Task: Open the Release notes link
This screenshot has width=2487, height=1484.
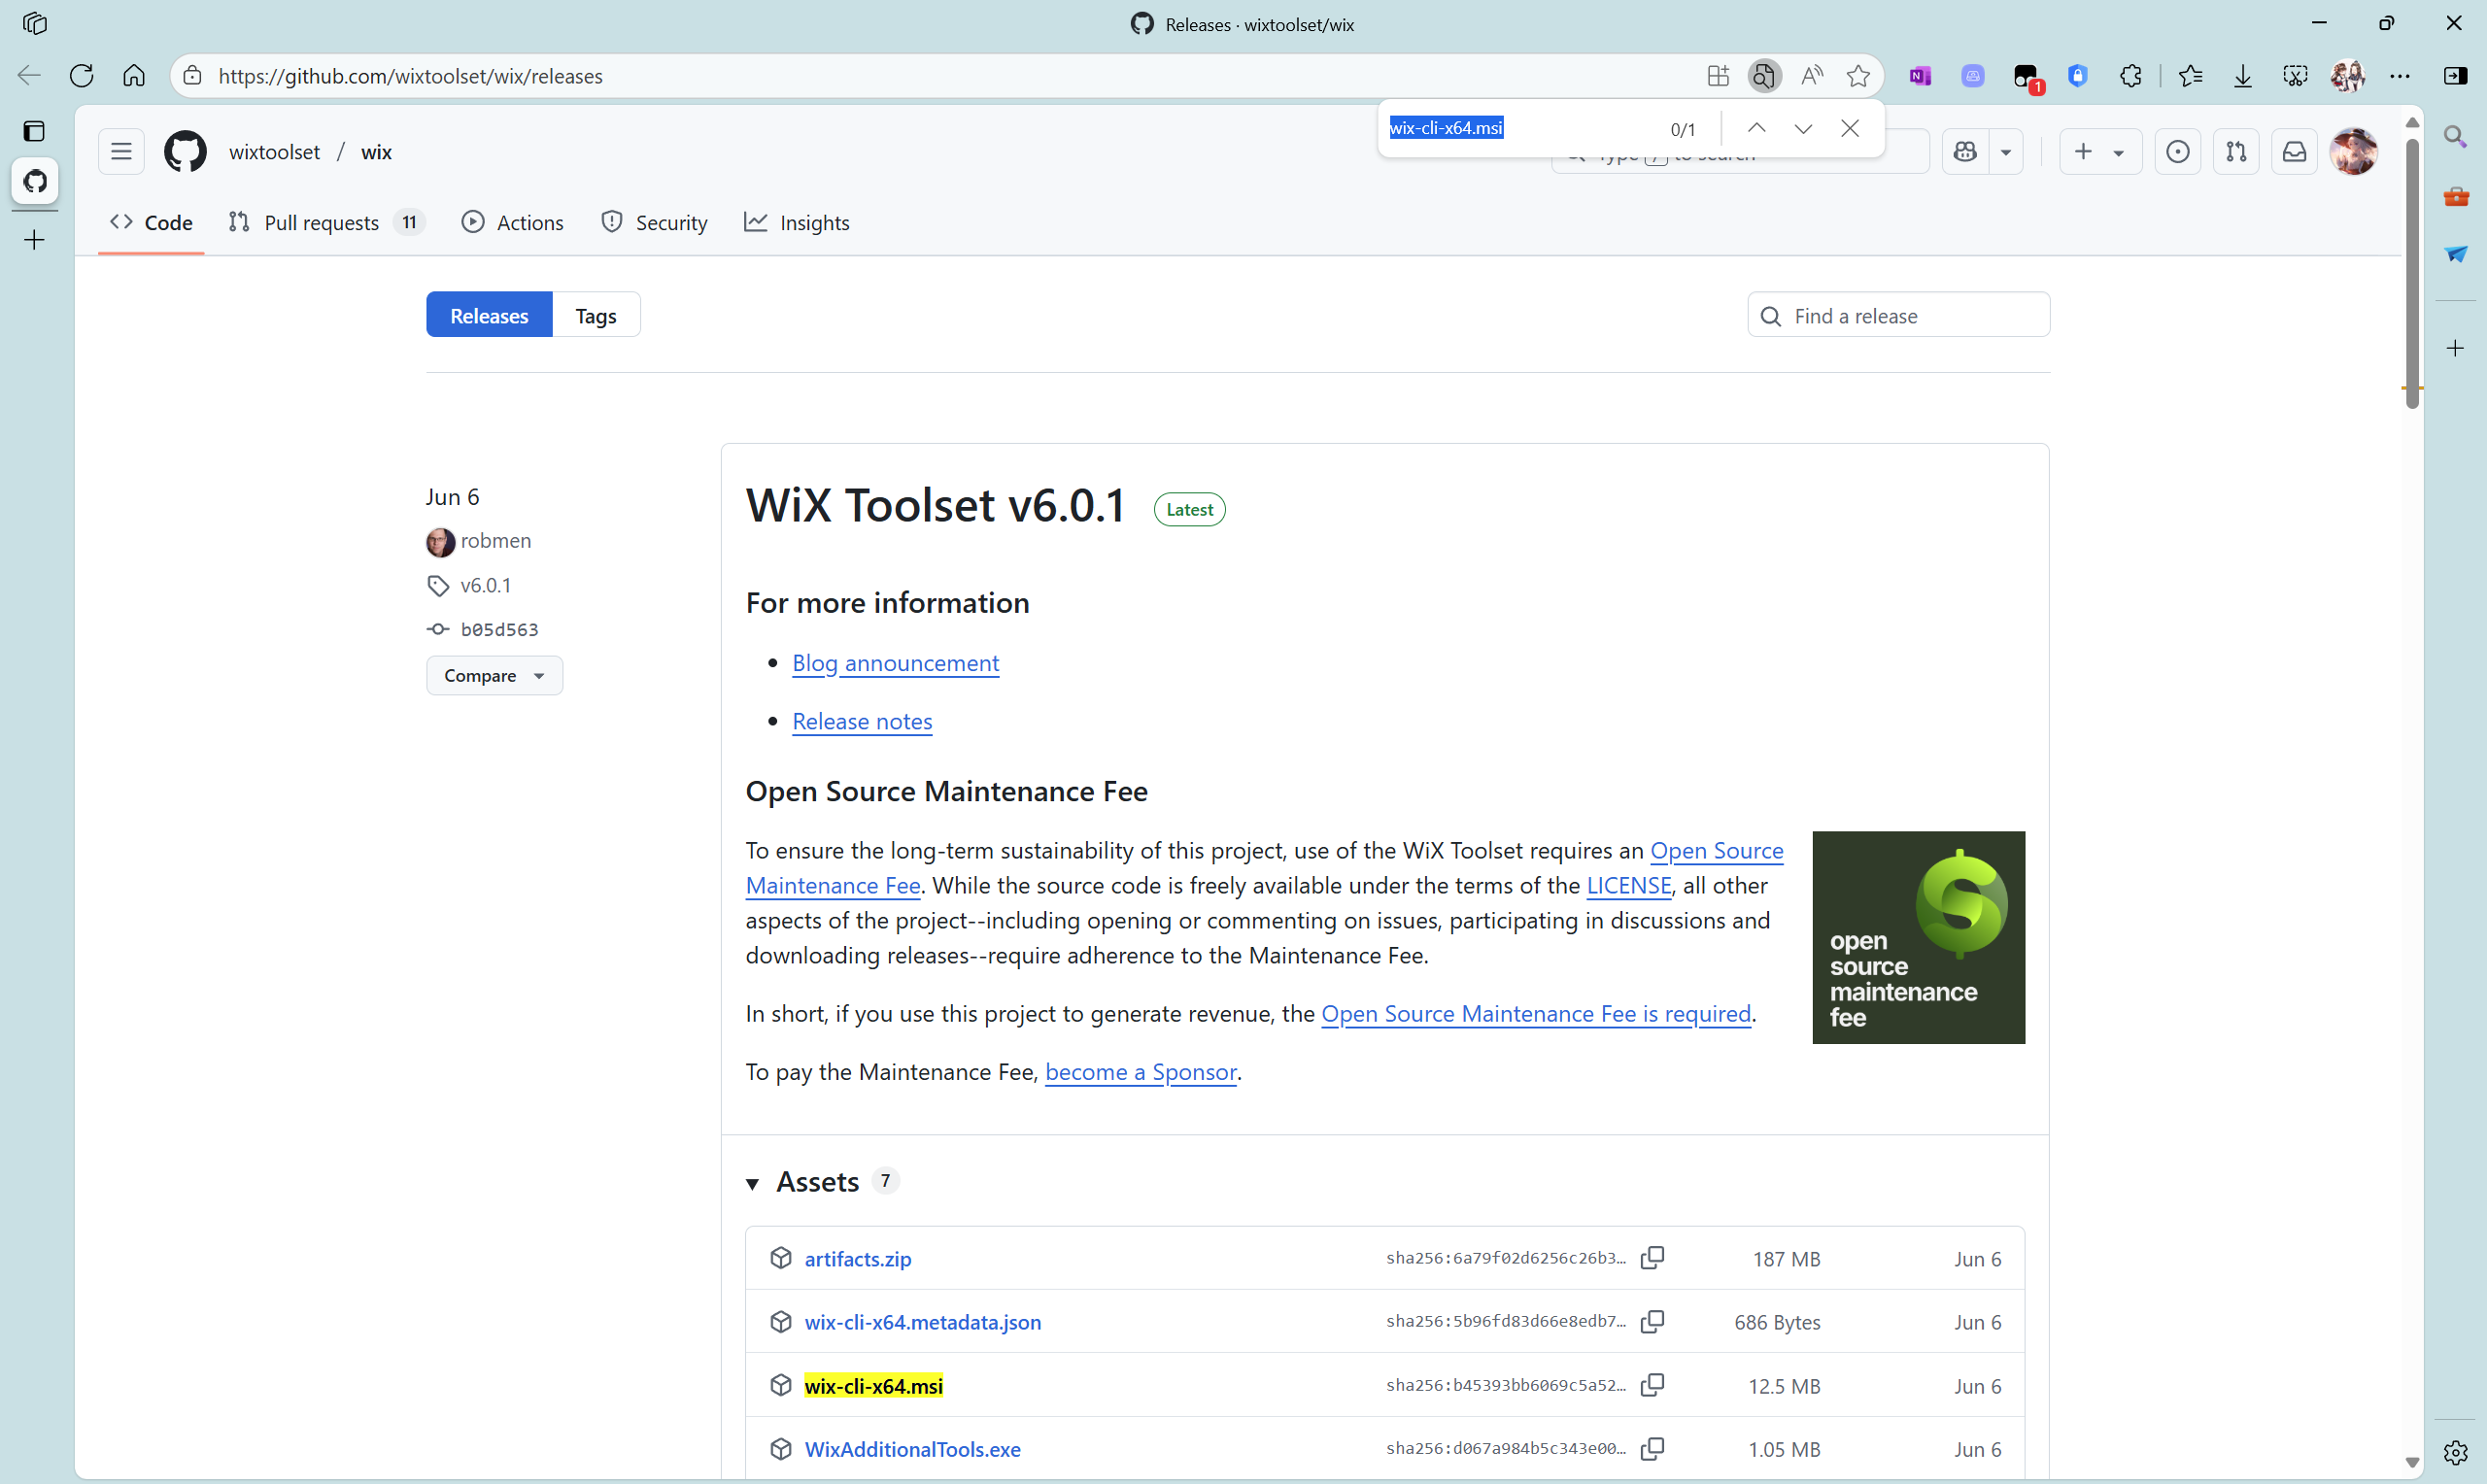Action: [x=862, y=721]
